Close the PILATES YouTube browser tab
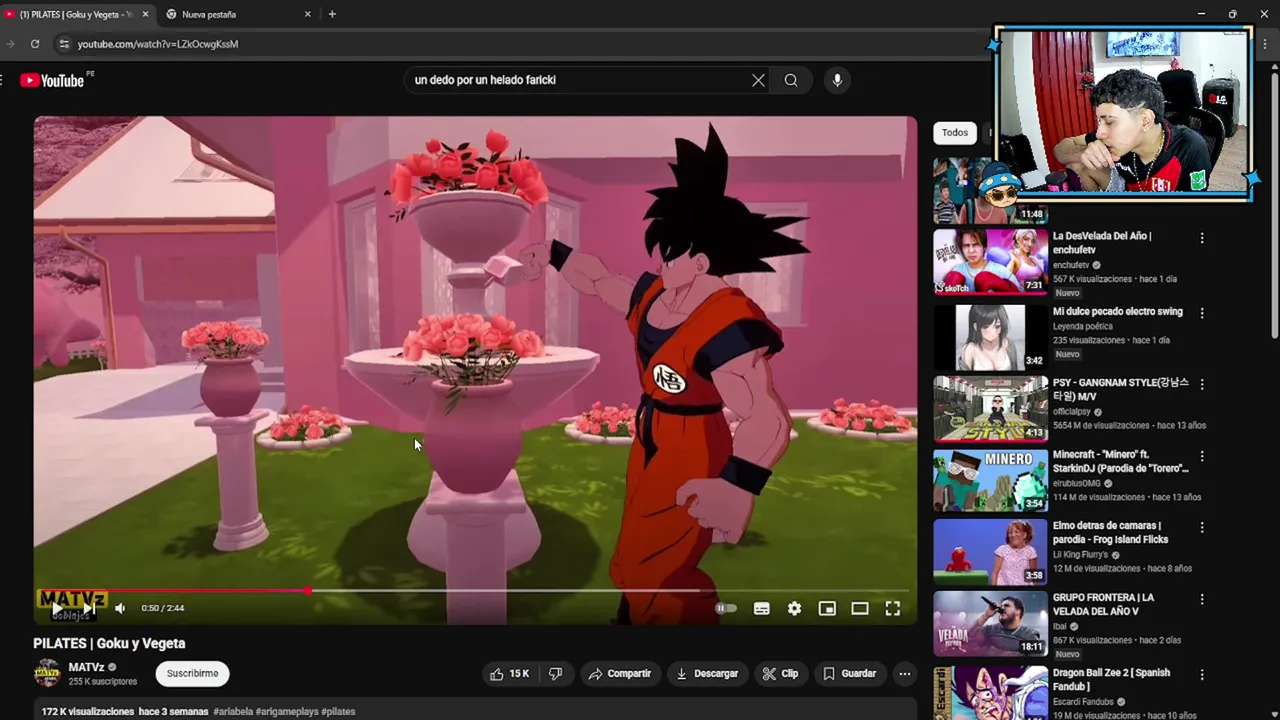Image resolution: width=1280 pixels, height=720 pixels. pyautogui.click(x=145, y=15)
